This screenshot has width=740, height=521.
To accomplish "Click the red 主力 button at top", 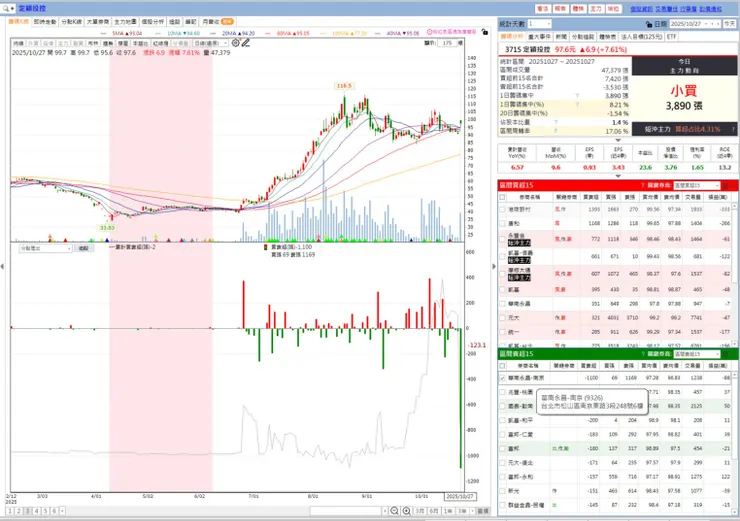I will click(596, 8).
